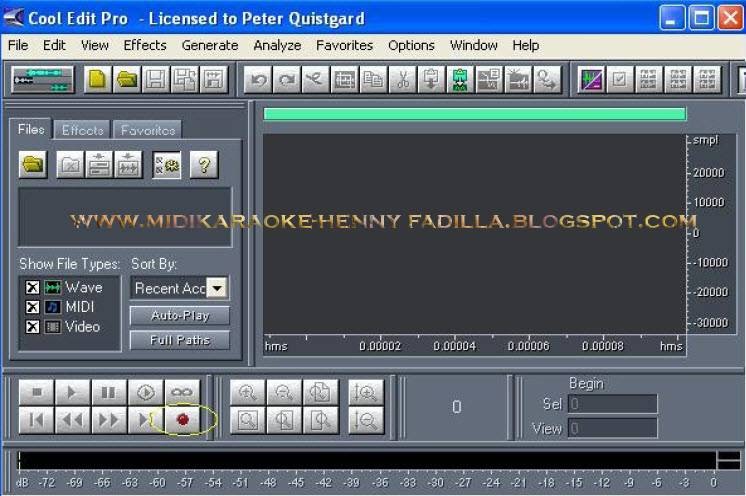Viewport: 746px width, 496px height.
Task: Open the Edit menu
Action: [54, 45]
